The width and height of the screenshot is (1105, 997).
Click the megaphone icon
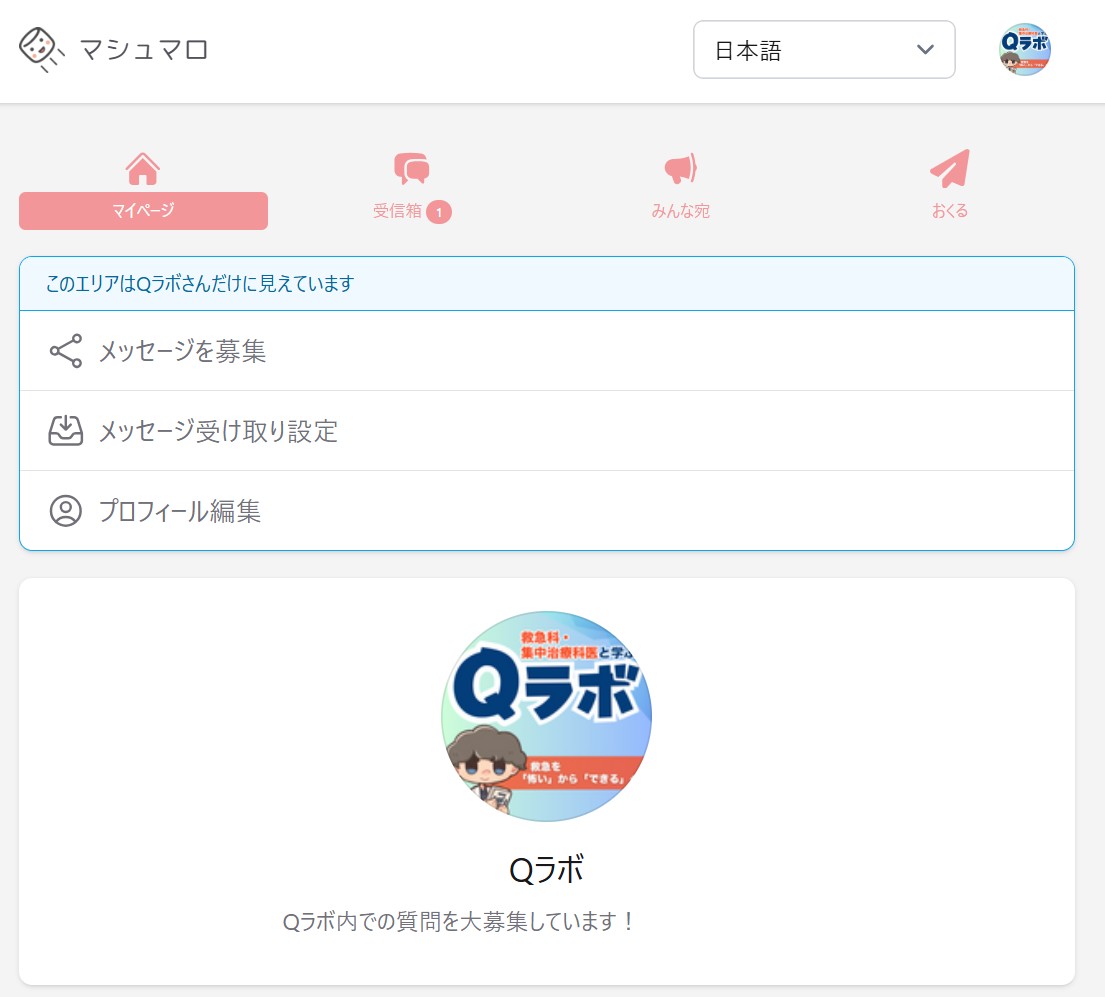[680, 168]
